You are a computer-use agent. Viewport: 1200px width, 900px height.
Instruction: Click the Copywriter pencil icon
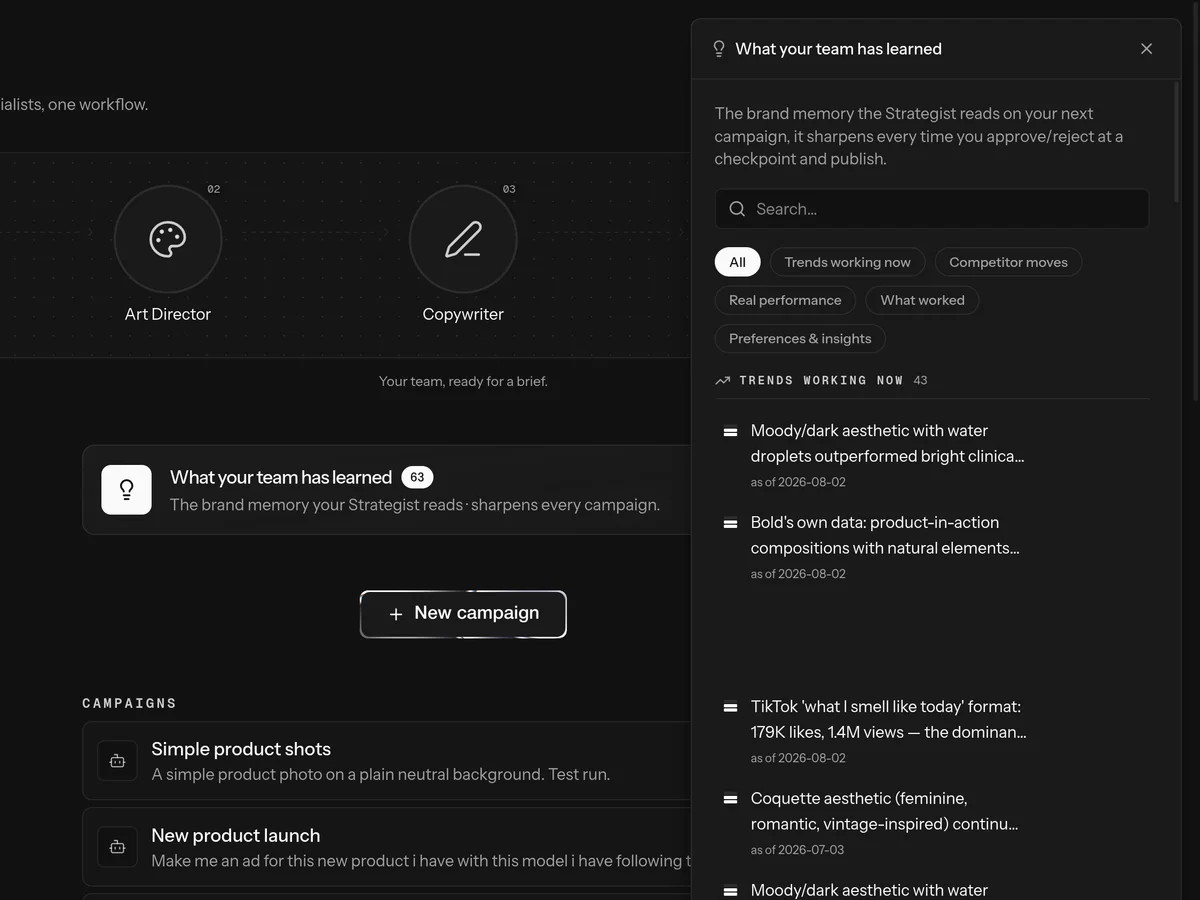(x=463, y=239)
